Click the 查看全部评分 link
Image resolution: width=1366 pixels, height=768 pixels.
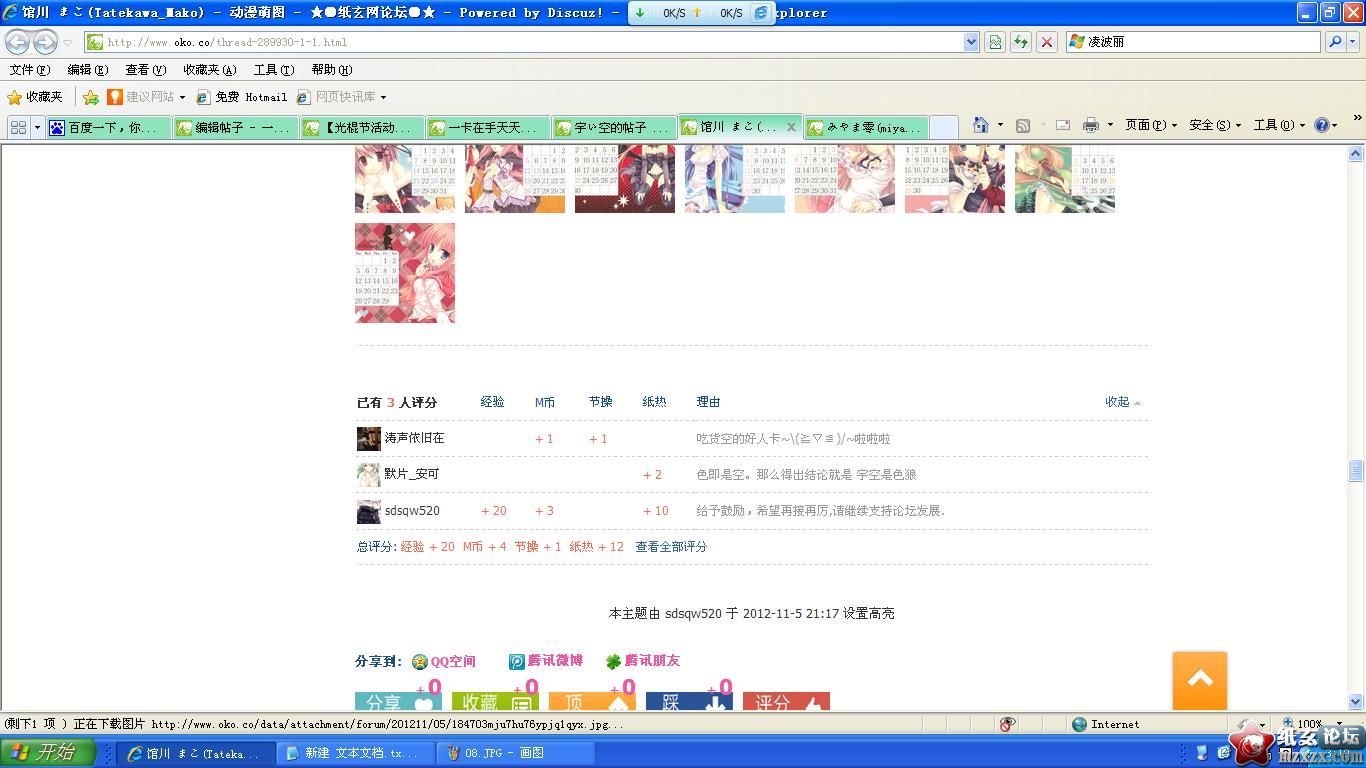pos(671,547)
